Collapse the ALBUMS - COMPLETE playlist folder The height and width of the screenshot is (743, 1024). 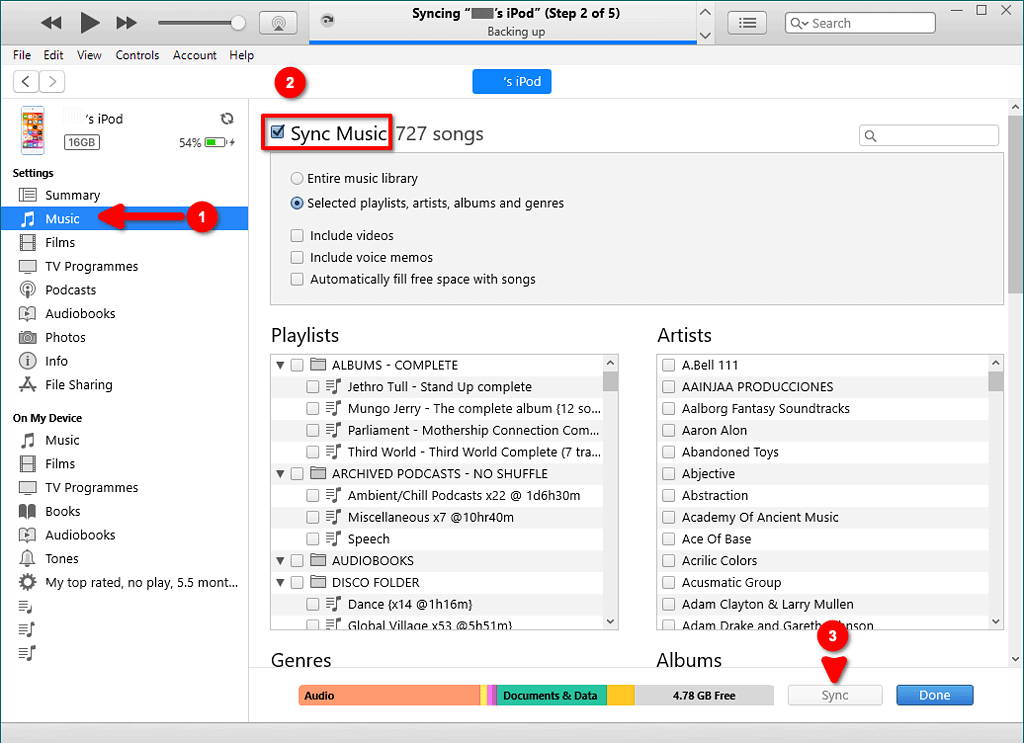pyautogui.click(x=280, y=365)
